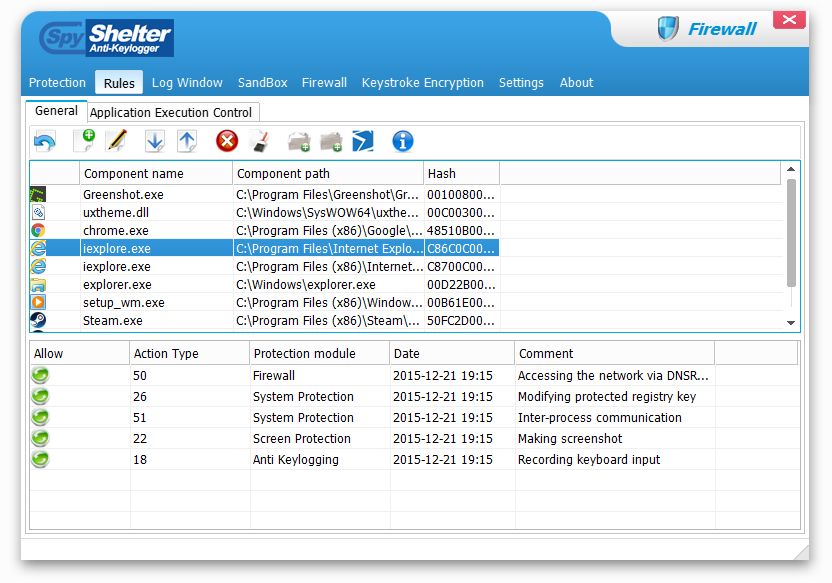Select the Rules tab
This screenshot has width=832, height=583.
(119, 83)
